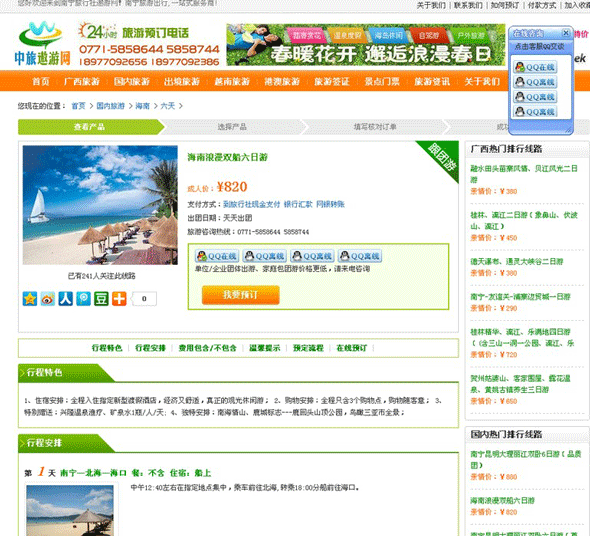Click first QQ在线 icon in floating widget
The width and height of the screenshot is (590, 536).
coord(535,67)
